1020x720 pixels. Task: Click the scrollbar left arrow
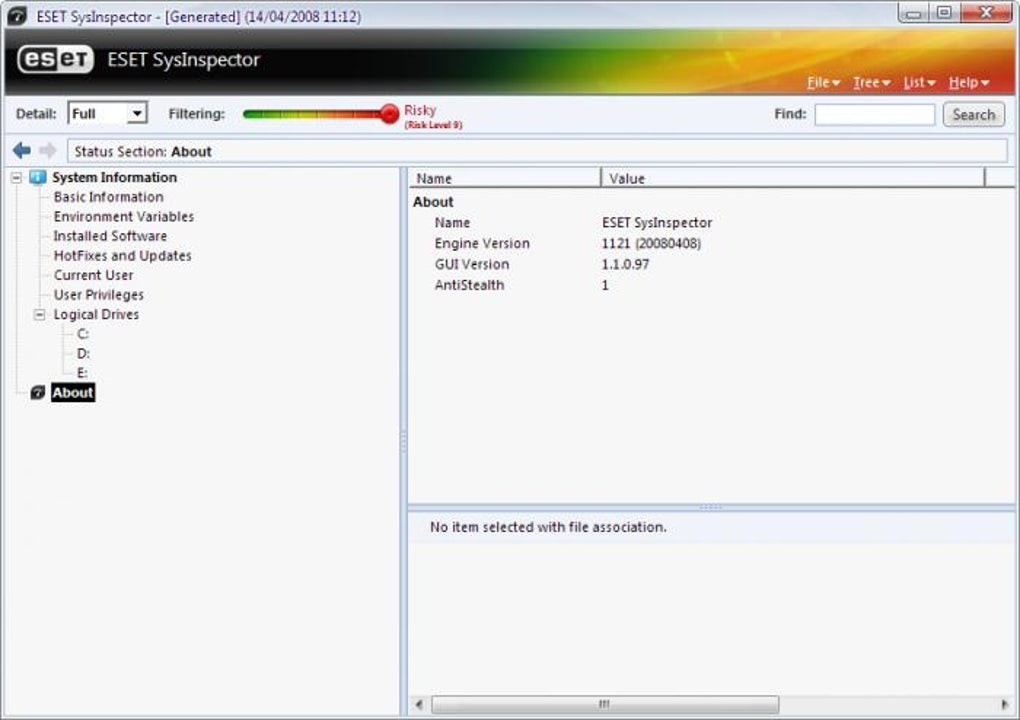pos(419,704)
